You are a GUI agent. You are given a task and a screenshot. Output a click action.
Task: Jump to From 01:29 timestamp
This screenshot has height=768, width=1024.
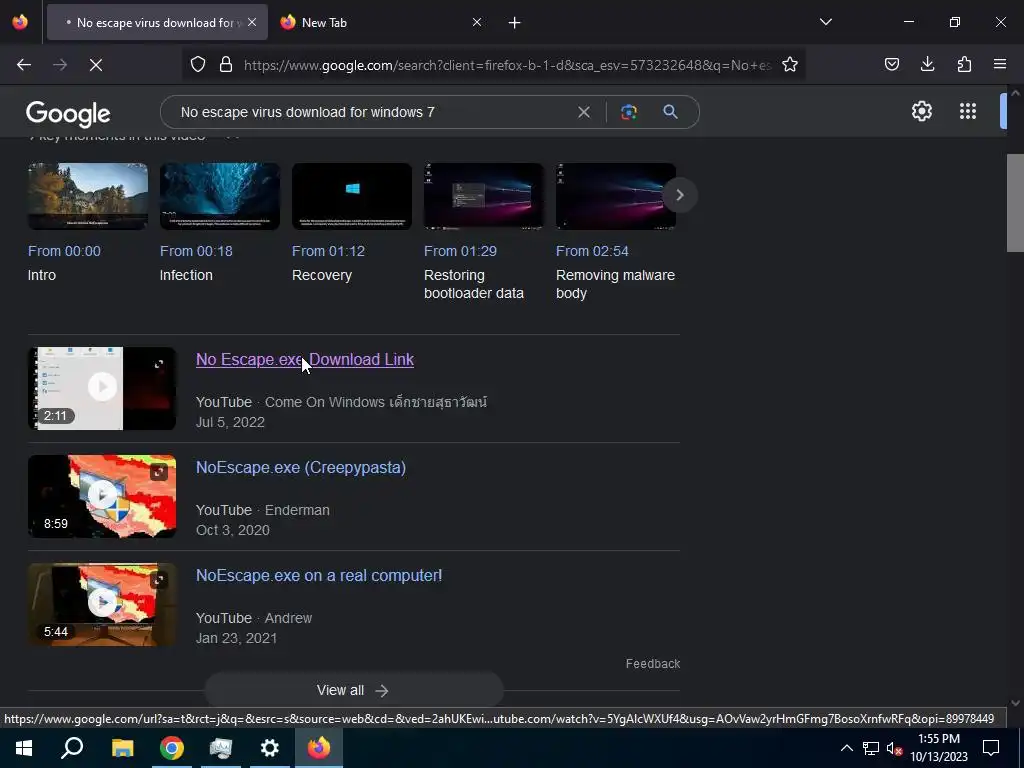(x=460, y=251)
